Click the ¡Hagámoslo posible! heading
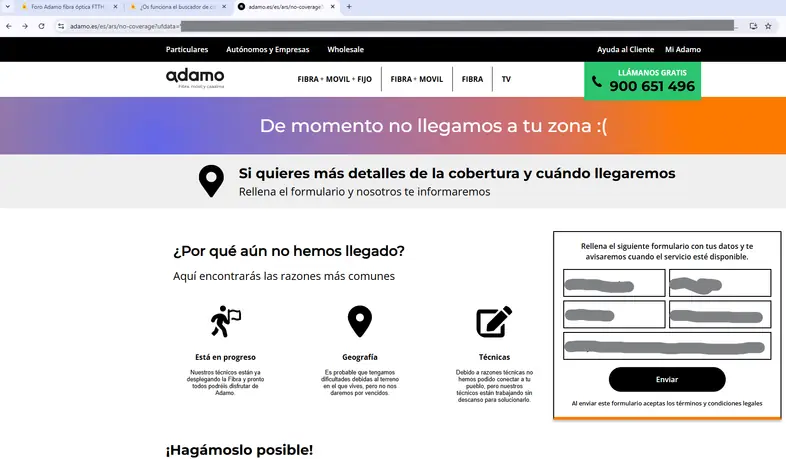Screen dimensions: 786x459 tap(240, 450)
